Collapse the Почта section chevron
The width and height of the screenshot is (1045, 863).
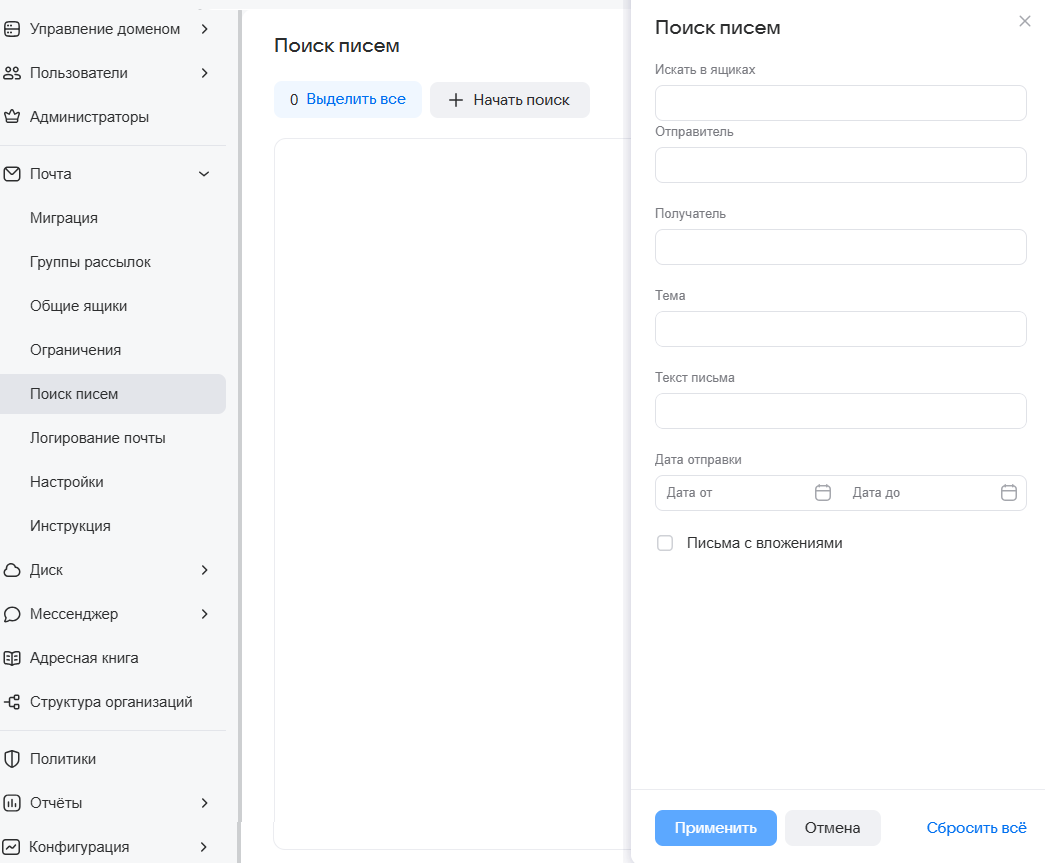pyautogui.click(x=204, y=174)
